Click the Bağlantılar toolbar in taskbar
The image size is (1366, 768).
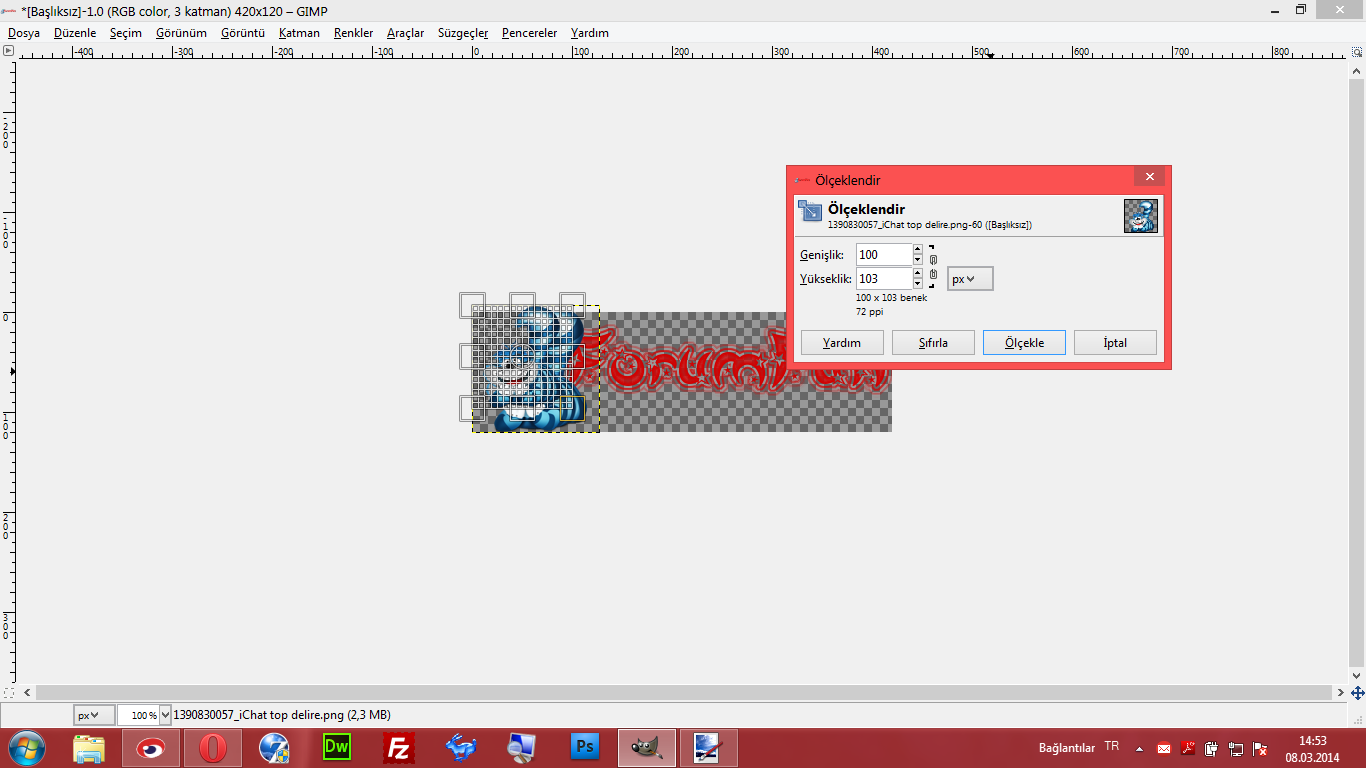1067,748
